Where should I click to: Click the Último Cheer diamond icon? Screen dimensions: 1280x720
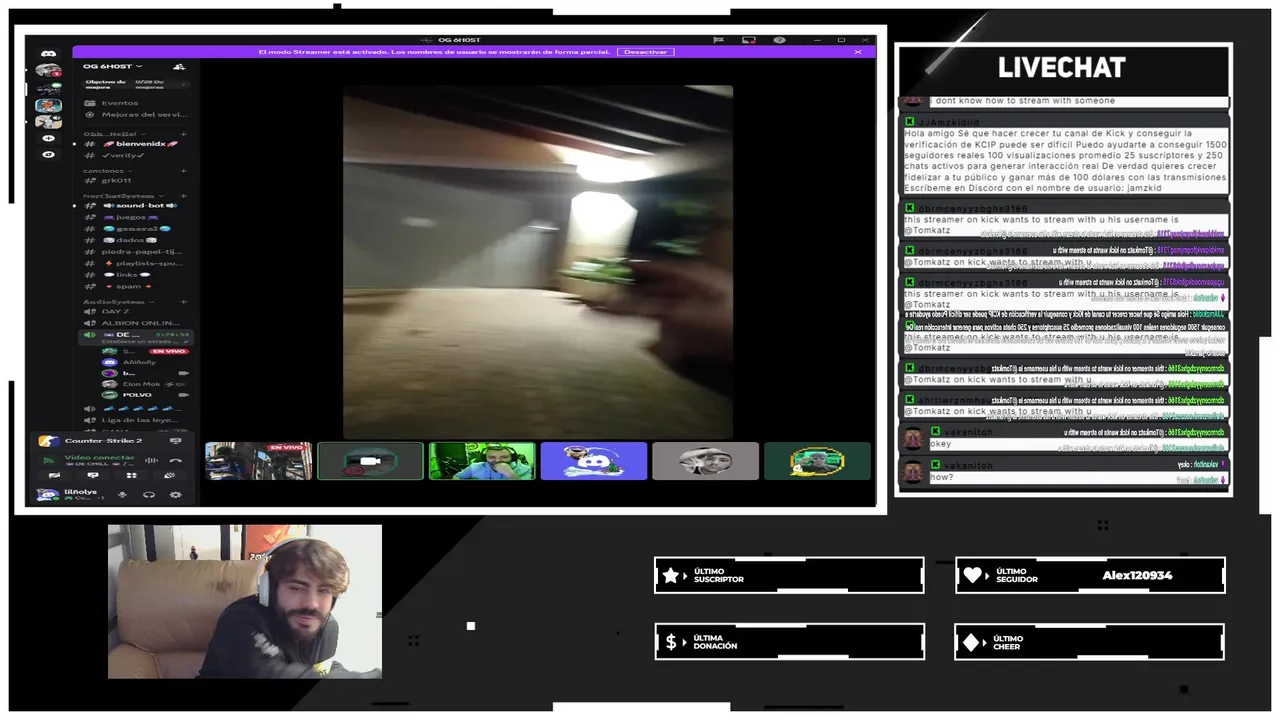point(971,642)
